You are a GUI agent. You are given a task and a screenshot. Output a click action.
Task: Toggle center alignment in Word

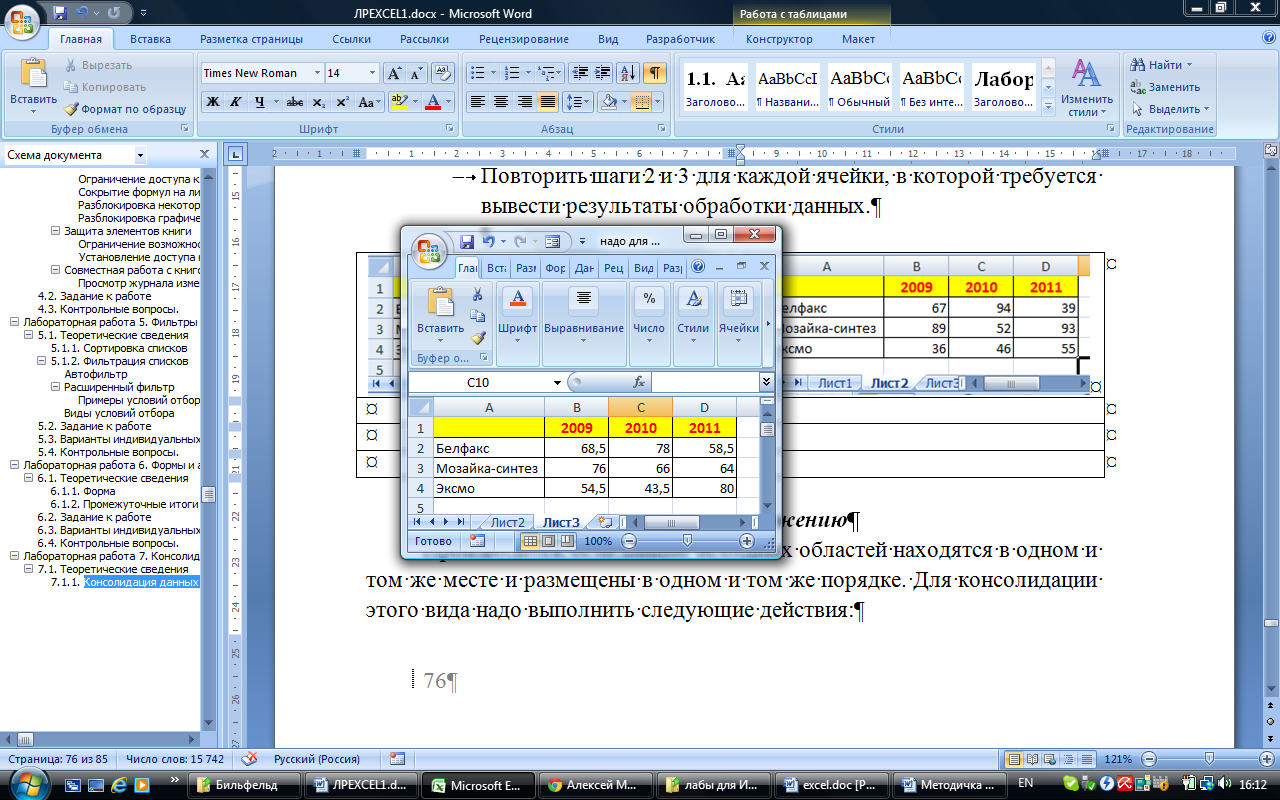pos(501,102)
